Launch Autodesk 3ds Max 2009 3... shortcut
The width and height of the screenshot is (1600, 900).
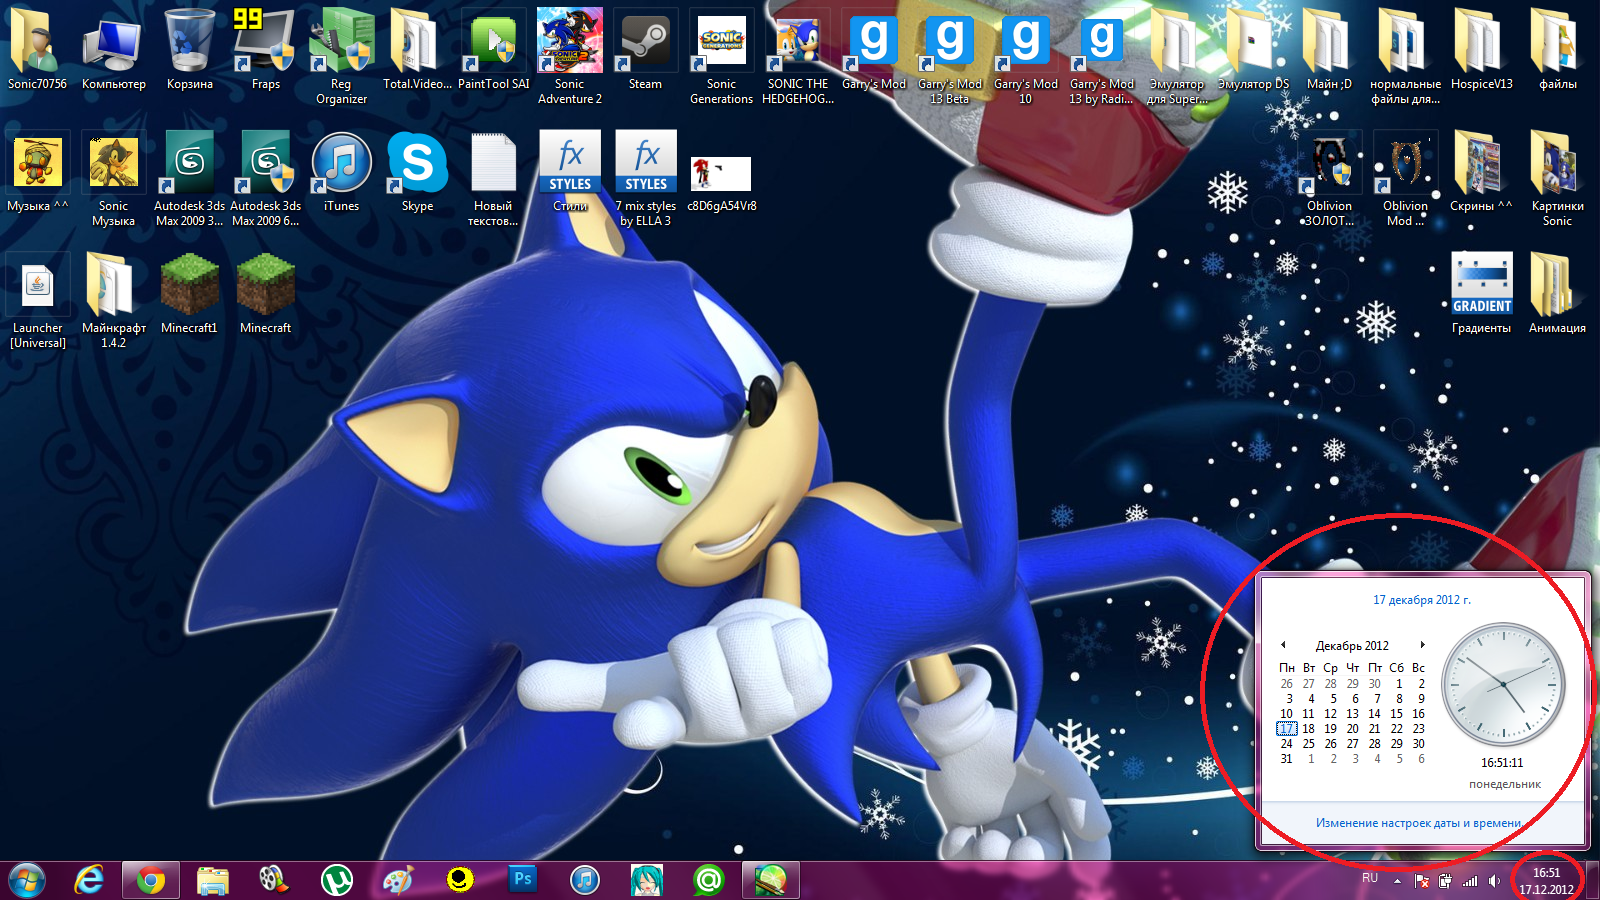point(189,179)
